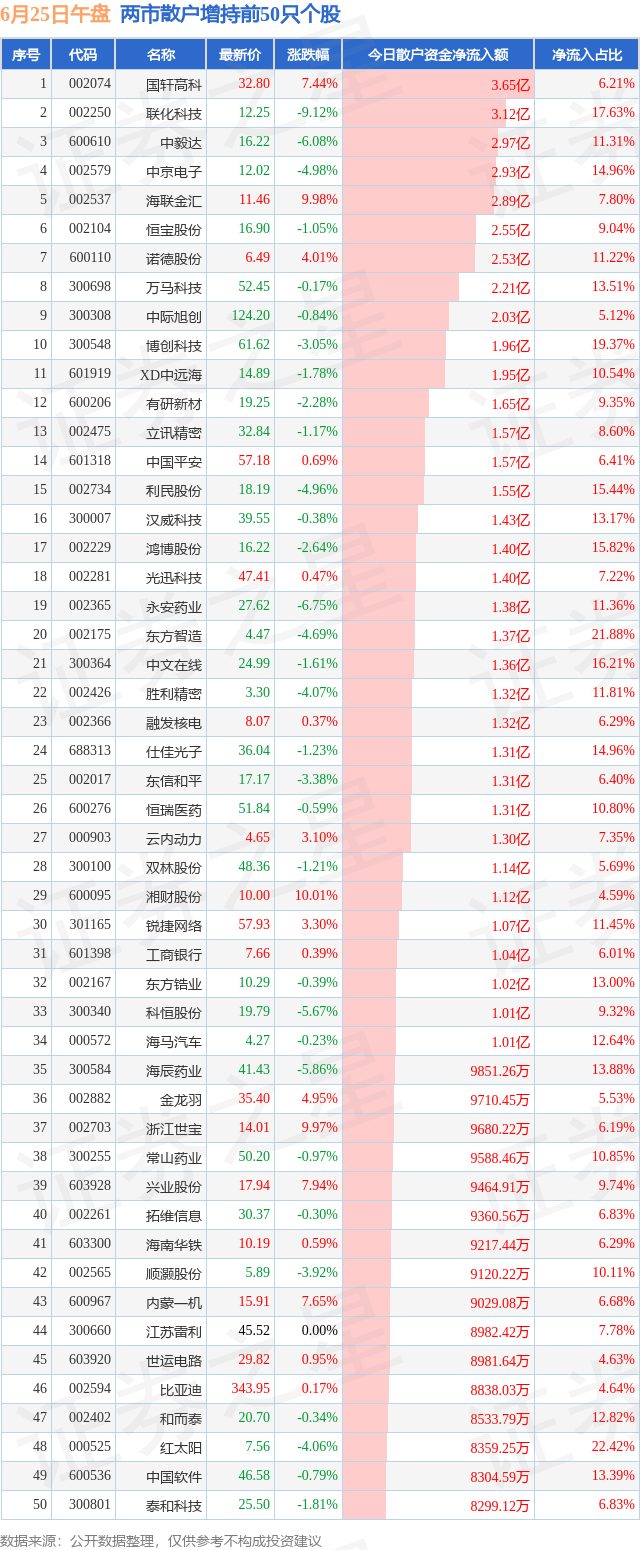Click stock name 内蒙一机
Viewport: 640px width, 1550px height.
174,1303
